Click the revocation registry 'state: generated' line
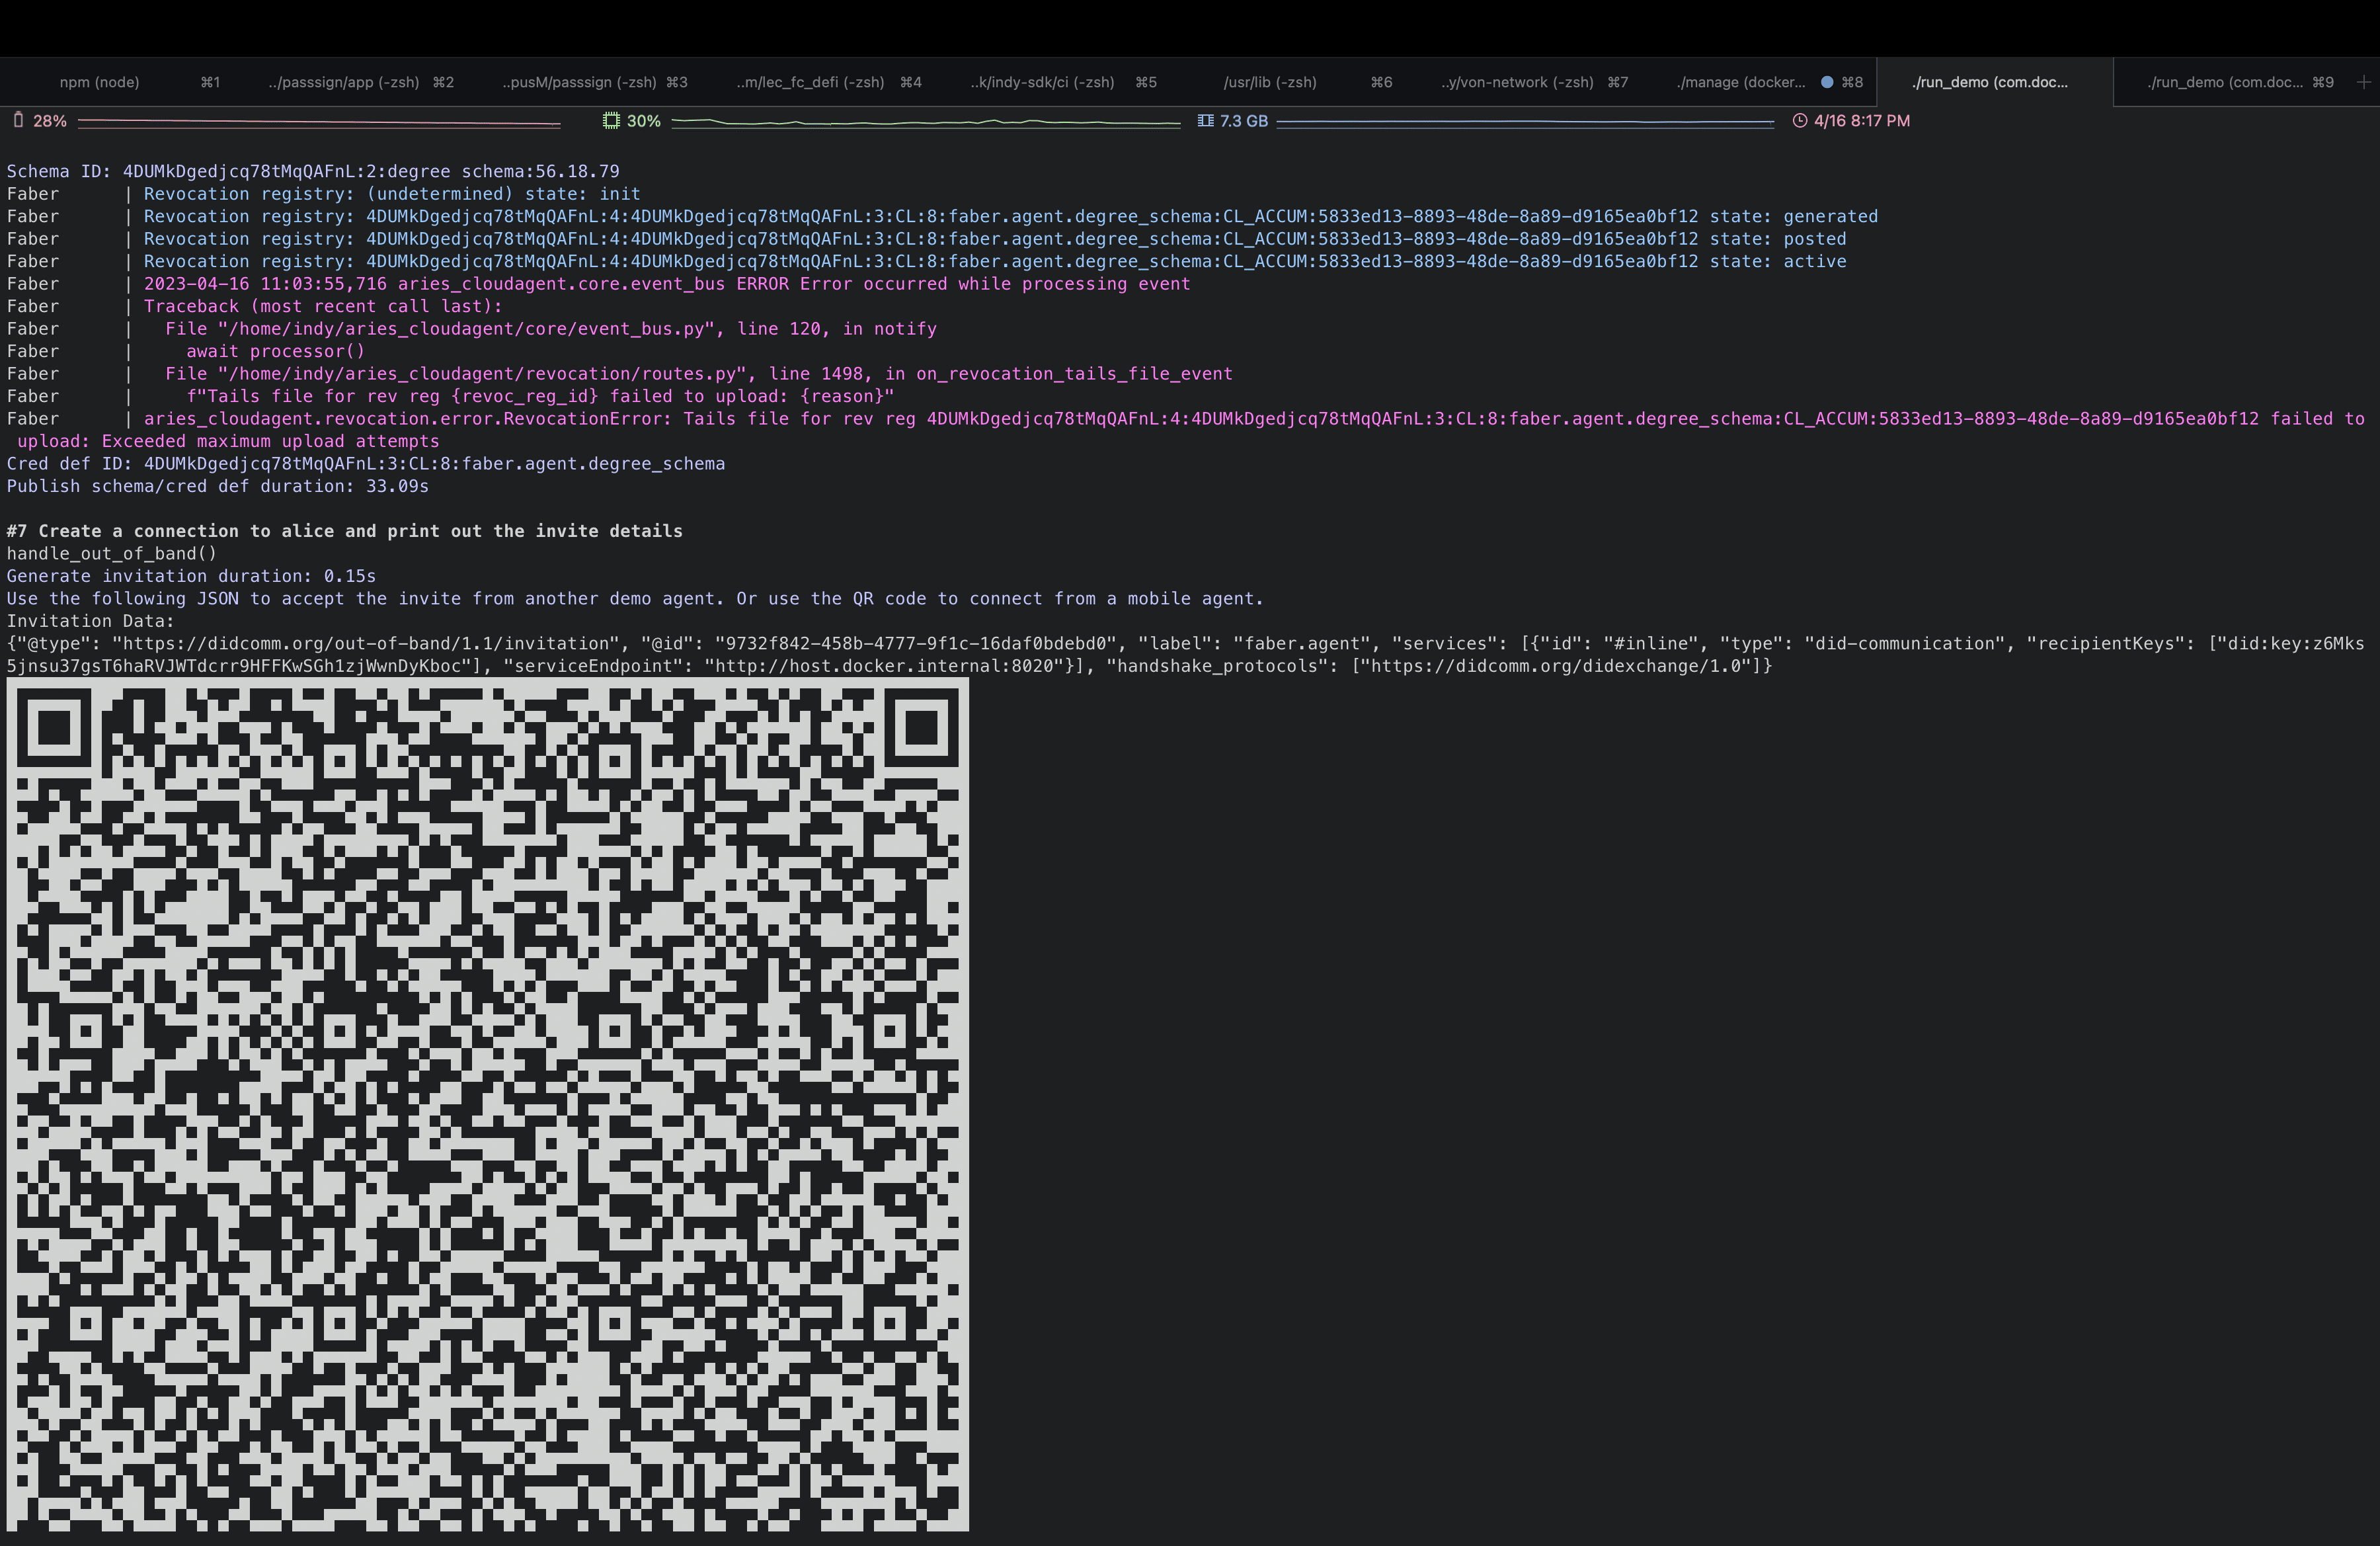Screen dimensions: 2380x1546 point(1011,216)
